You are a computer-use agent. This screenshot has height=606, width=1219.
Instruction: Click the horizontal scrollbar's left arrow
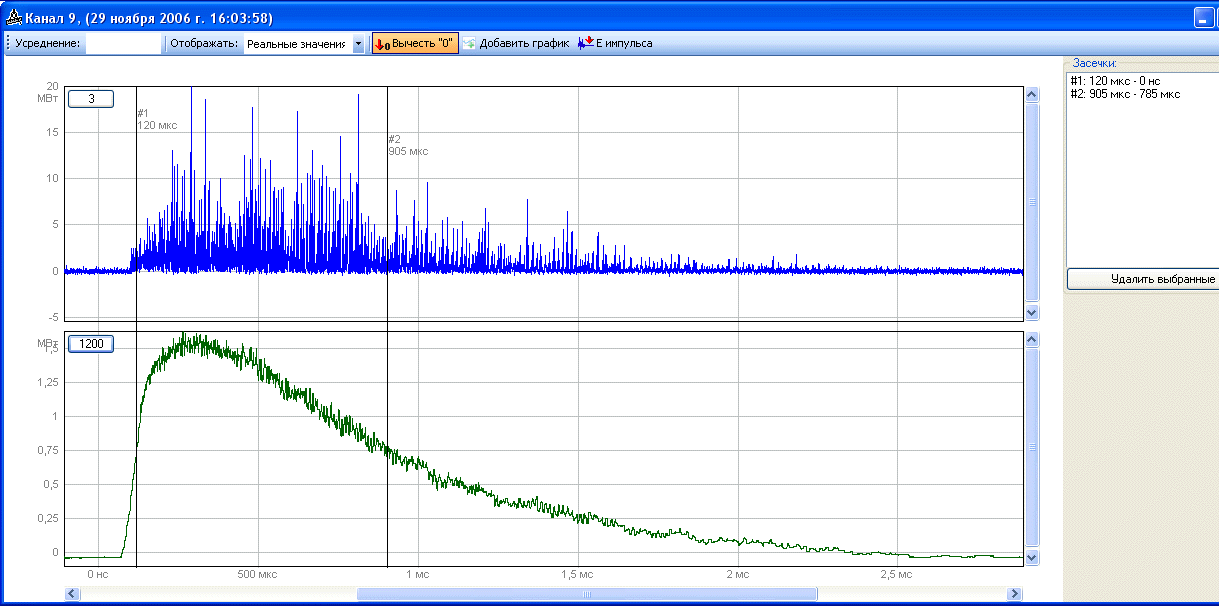pos(72,594)
